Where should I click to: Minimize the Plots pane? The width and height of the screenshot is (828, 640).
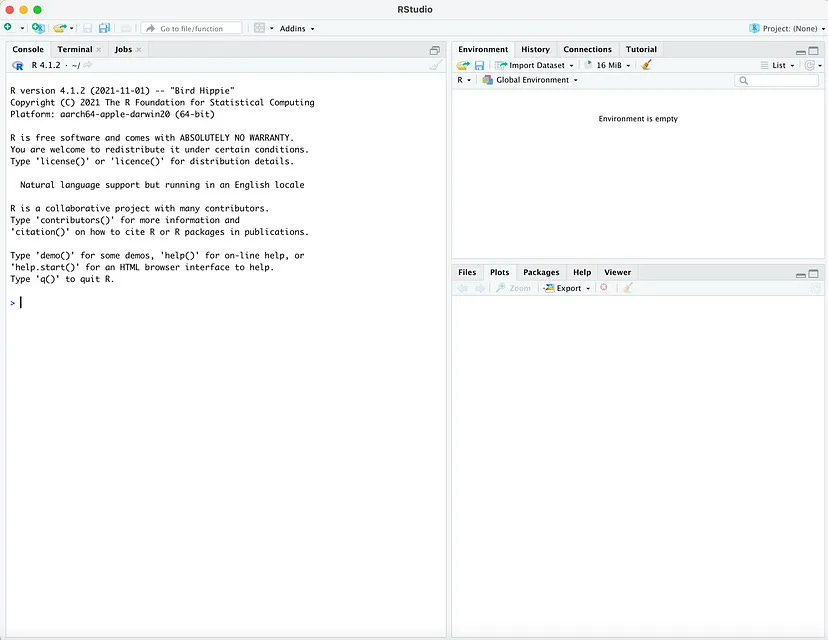801,275
